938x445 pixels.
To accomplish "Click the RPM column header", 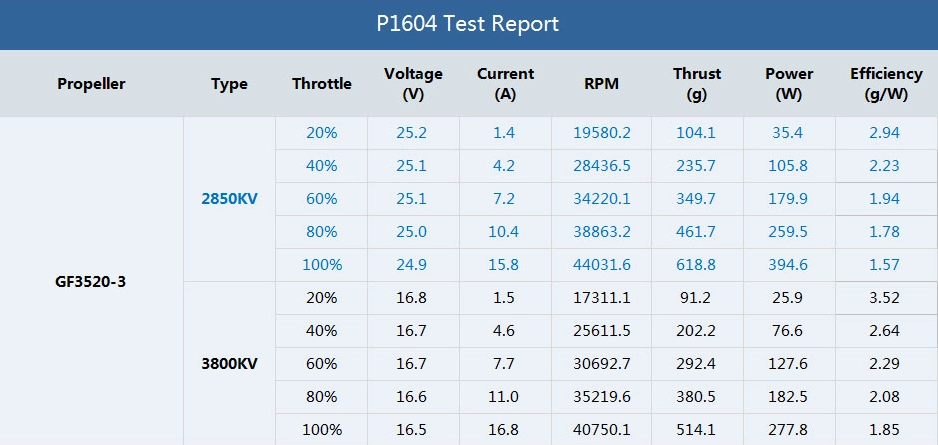I will click(601, 84).
